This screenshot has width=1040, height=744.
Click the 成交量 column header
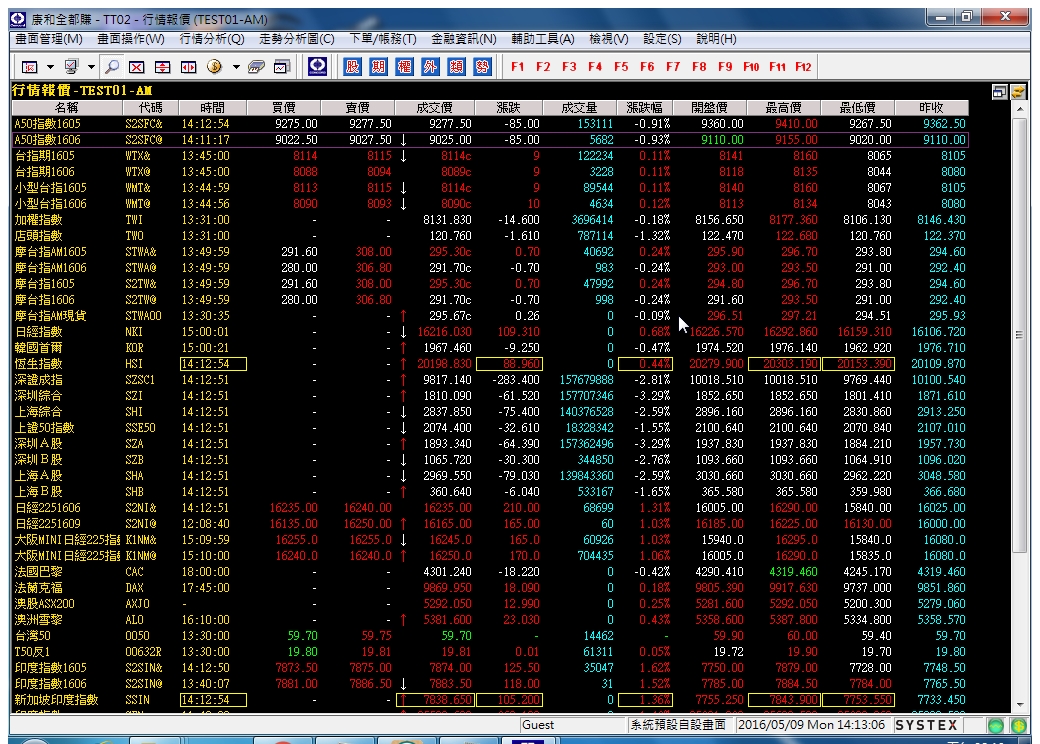(x=579, y=107)
